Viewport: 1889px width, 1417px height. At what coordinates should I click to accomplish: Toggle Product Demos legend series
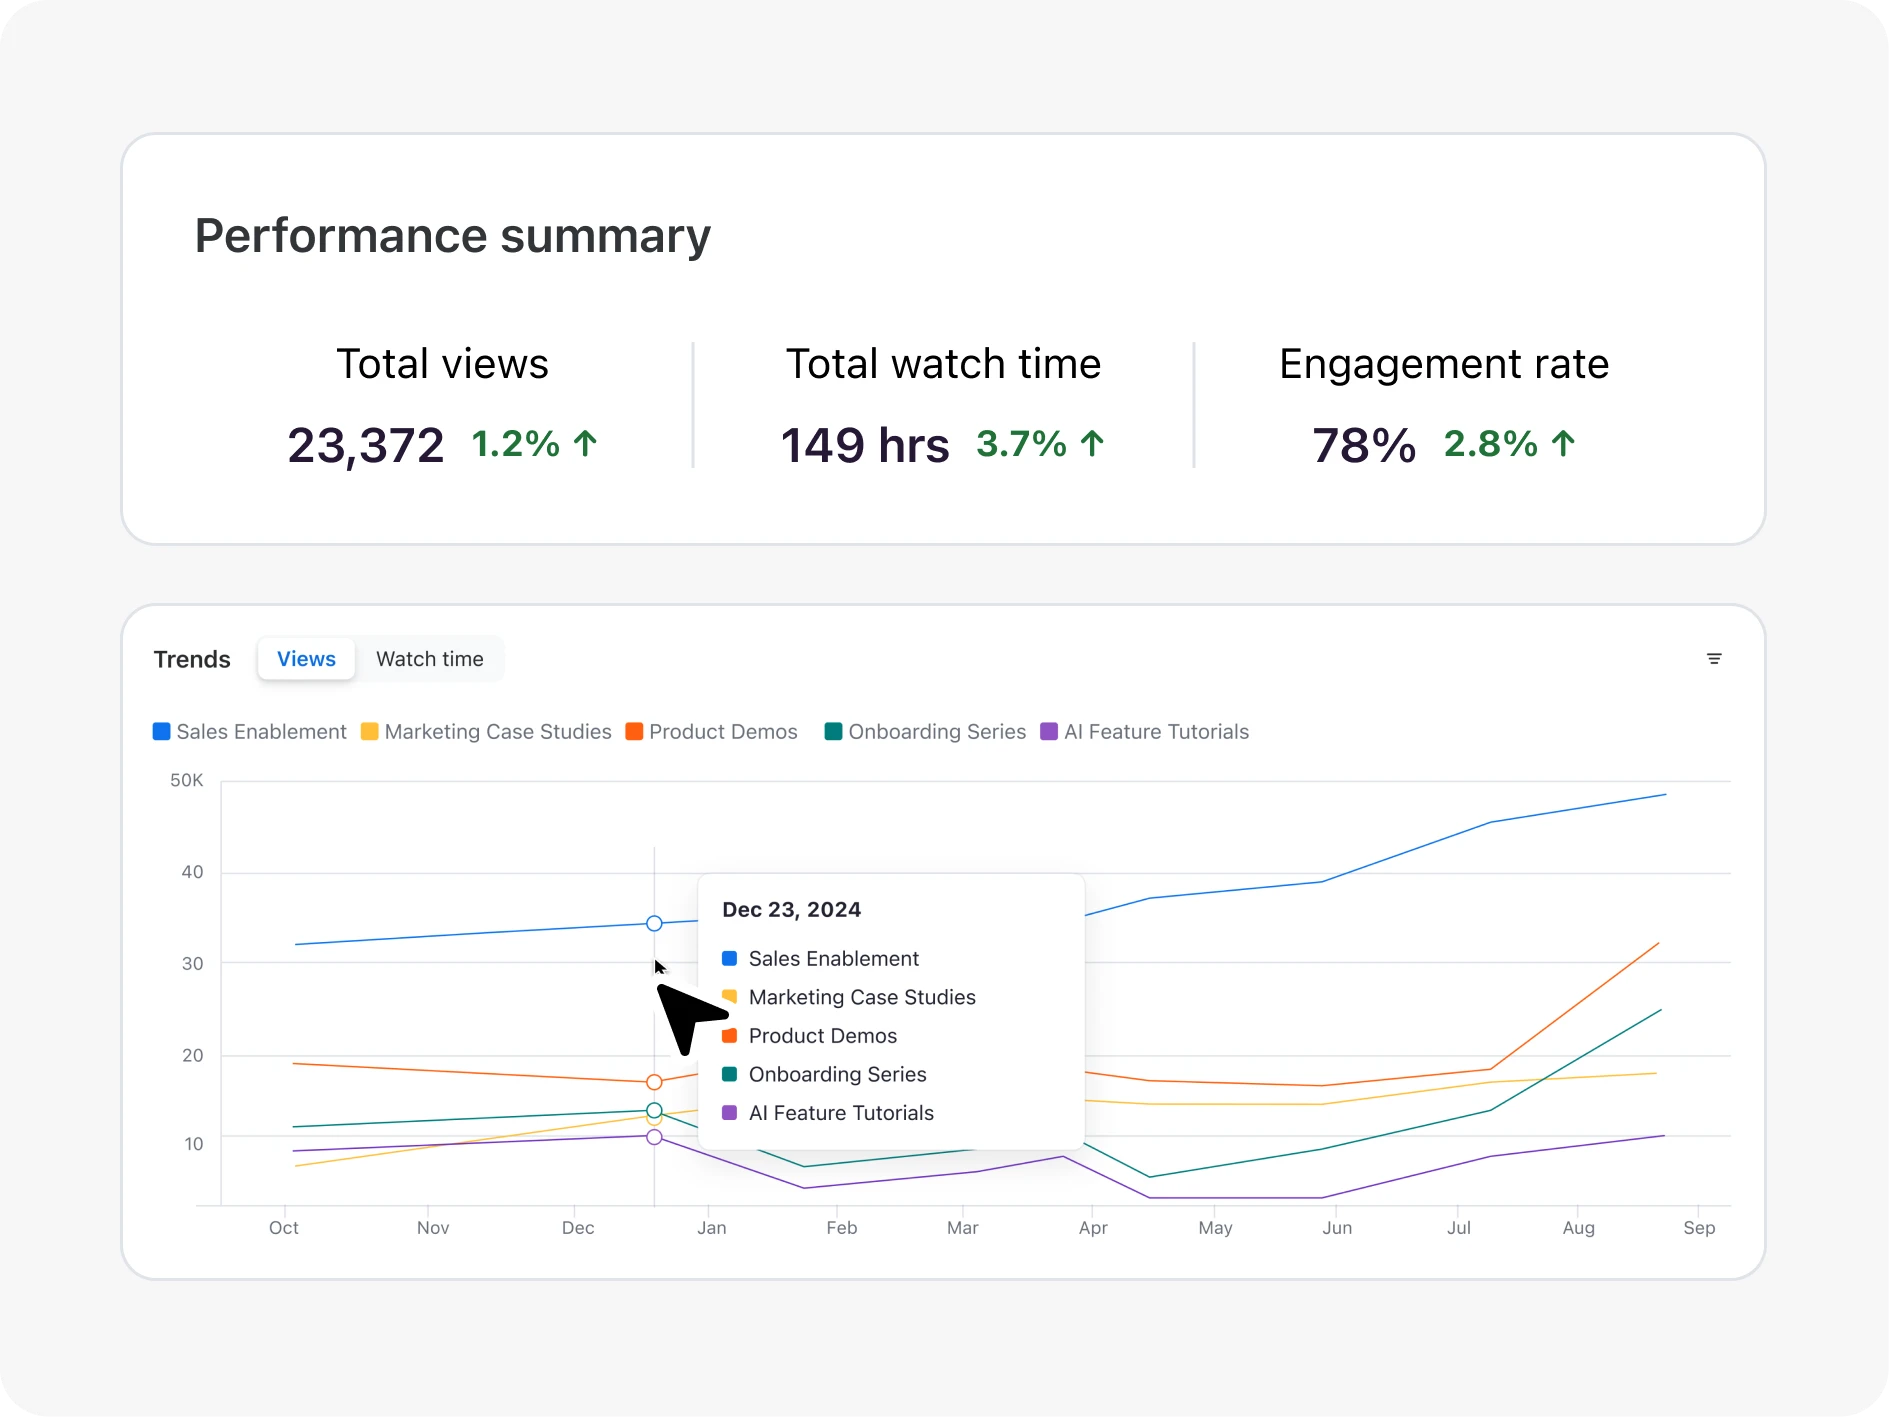click(711, 732)
